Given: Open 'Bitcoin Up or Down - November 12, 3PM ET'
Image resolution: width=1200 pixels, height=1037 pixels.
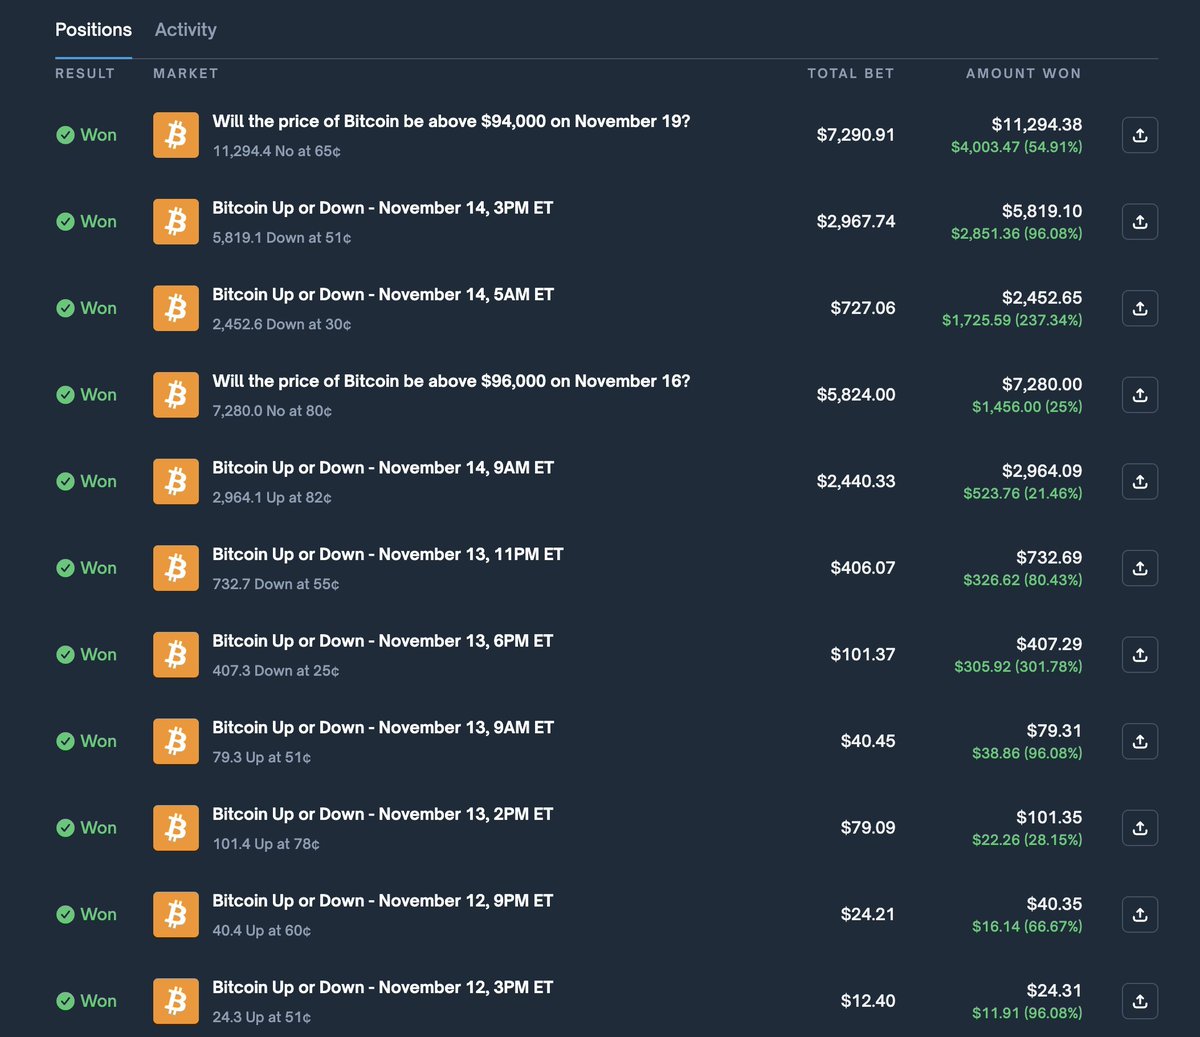Looking at the screenshot, I should click(383, 987).
